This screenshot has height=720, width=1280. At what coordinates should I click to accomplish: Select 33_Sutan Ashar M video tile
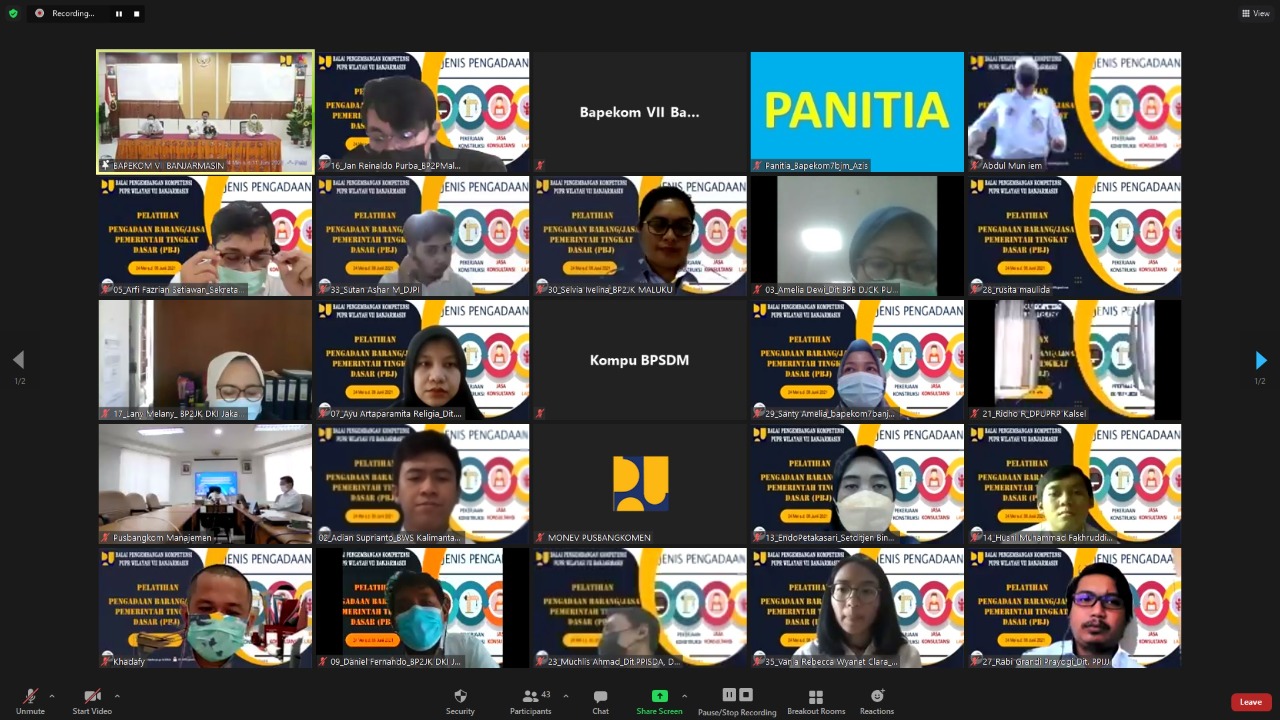(x=422, y=236)
